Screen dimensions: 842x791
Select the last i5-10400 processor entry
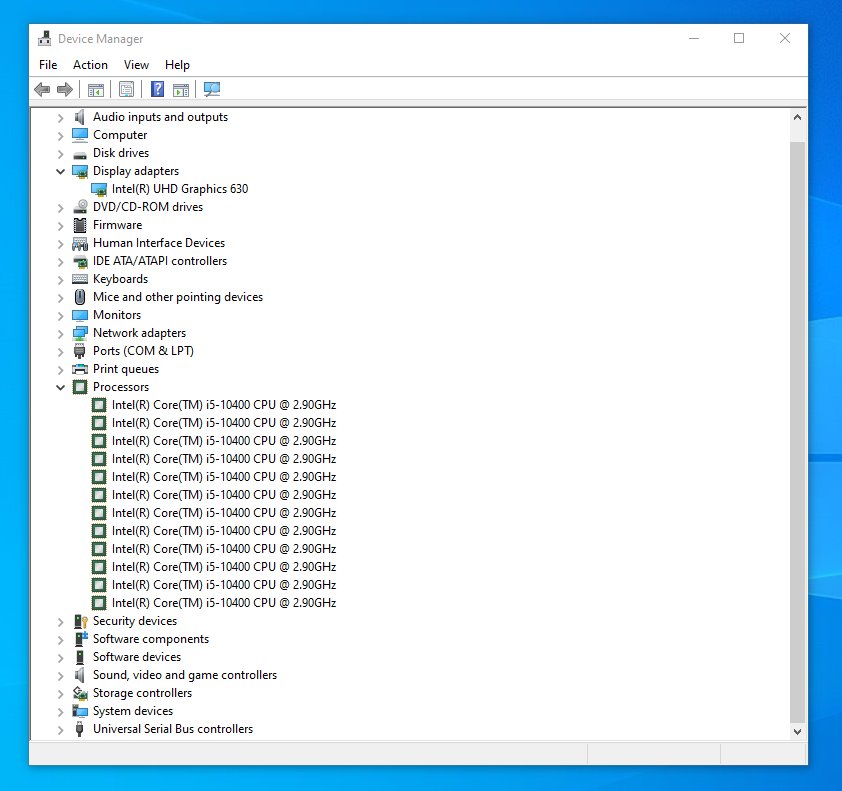coord(224,603)
